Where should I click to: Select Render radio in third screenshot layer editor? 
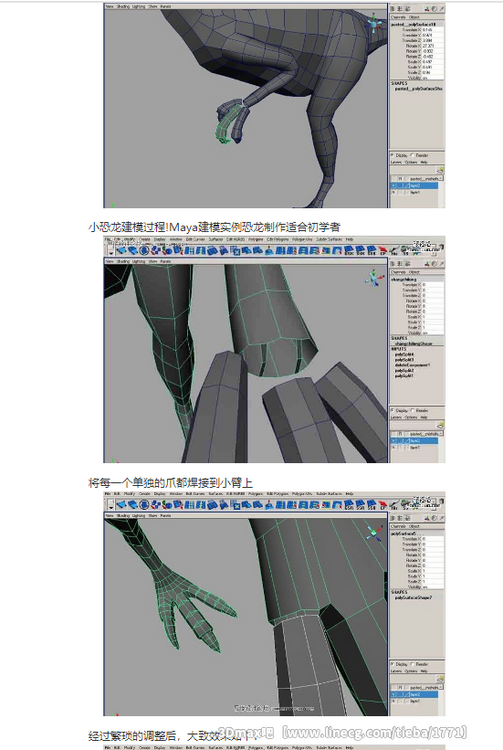pyautogui.click(x=413, y=664)
